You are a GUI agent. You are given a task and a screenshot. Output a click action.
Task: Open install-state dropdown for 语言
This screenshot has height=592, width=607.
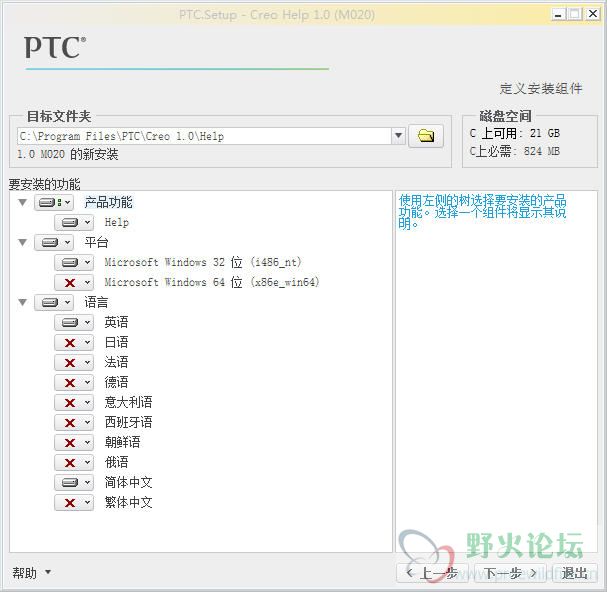54,302
